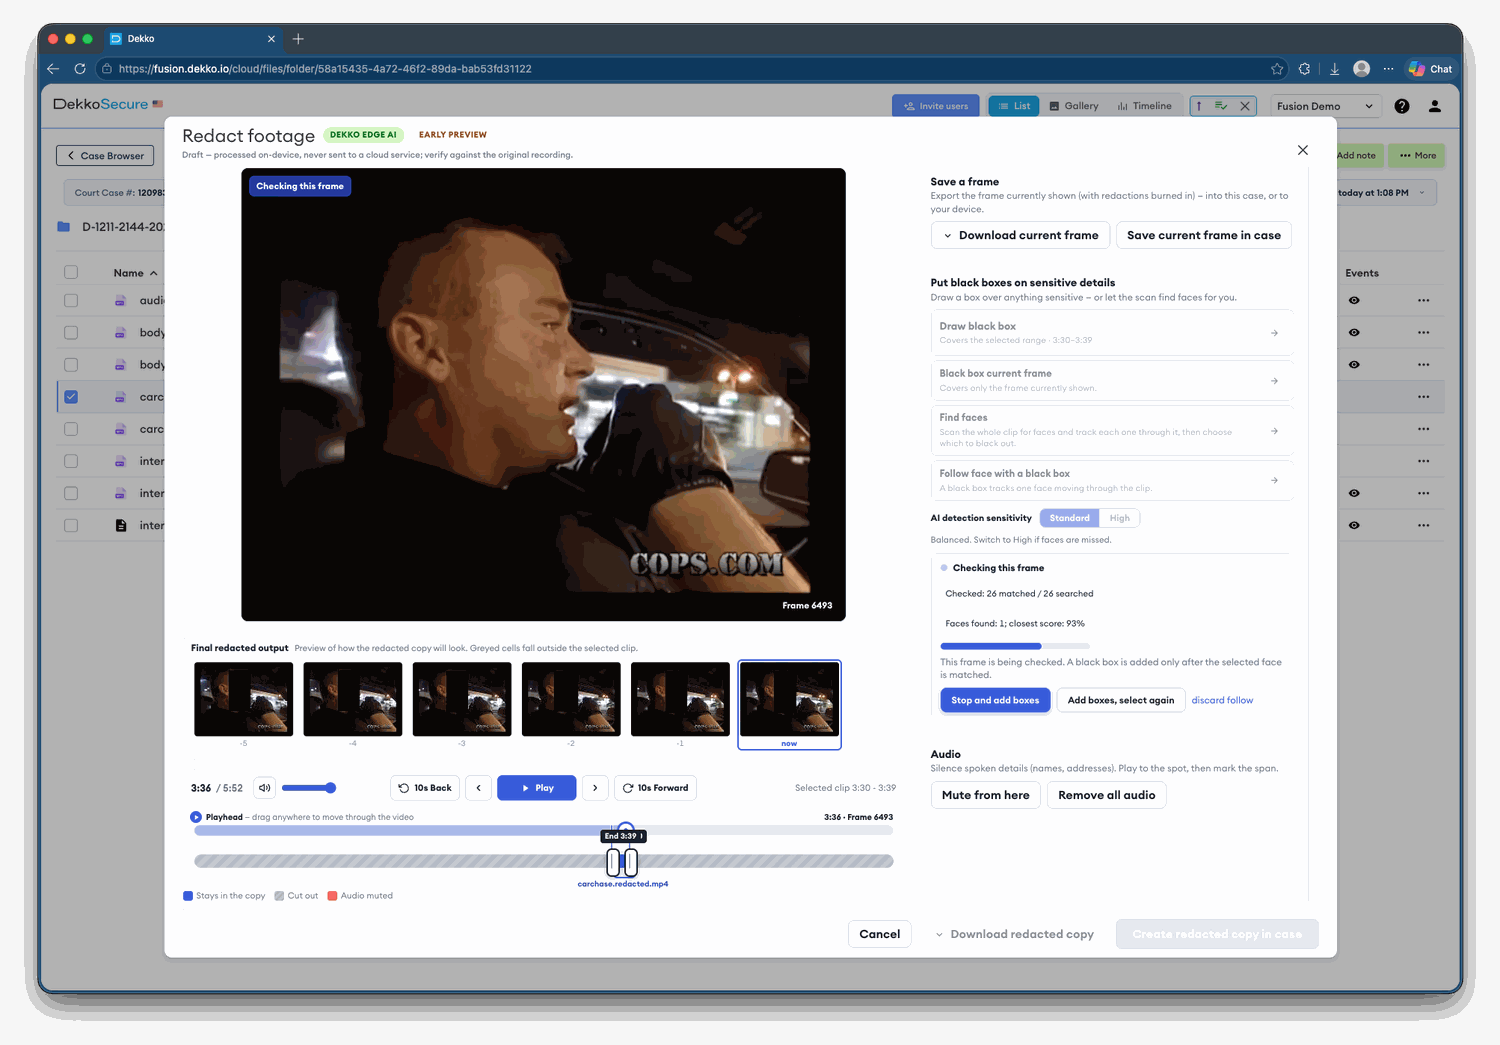Open the More menu button
This screenshot has height=1045, width=1500.
[1417, 155]
